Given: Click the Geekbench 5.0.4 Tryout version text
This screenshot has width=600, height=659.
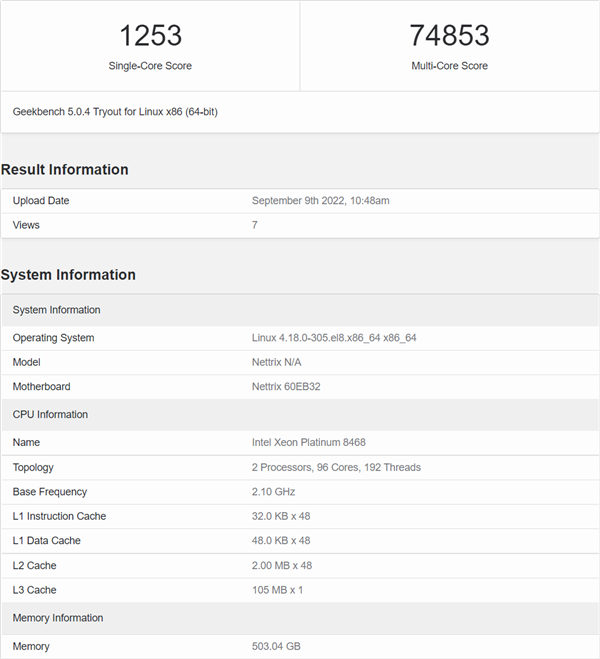Looking at the screenshot, I should 115,112.
